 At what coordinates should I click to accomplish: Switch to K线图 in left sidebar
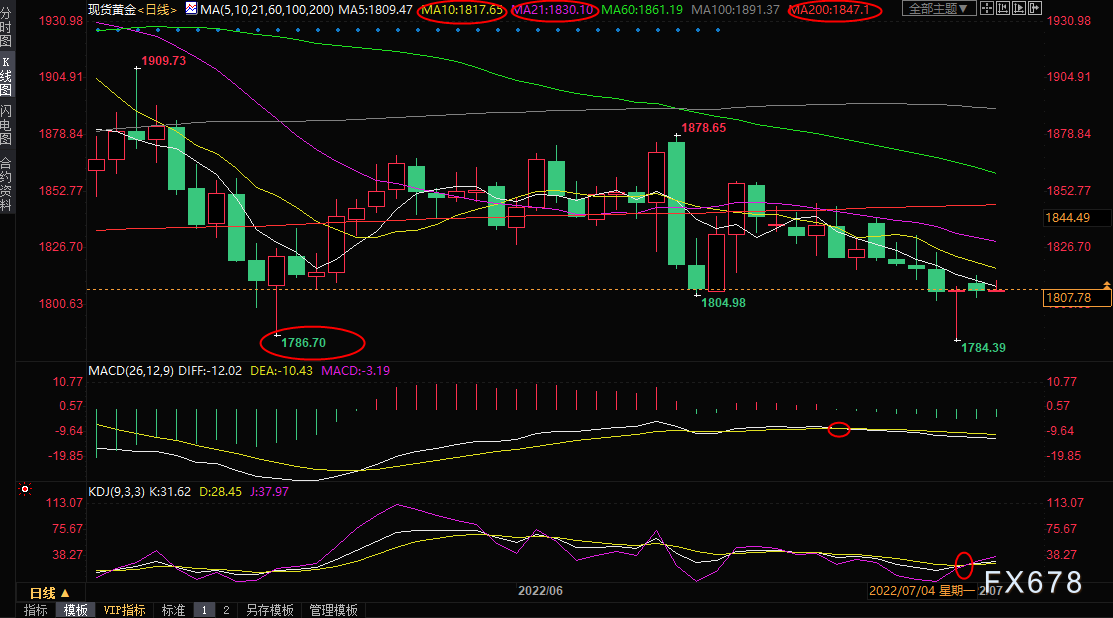6,75
